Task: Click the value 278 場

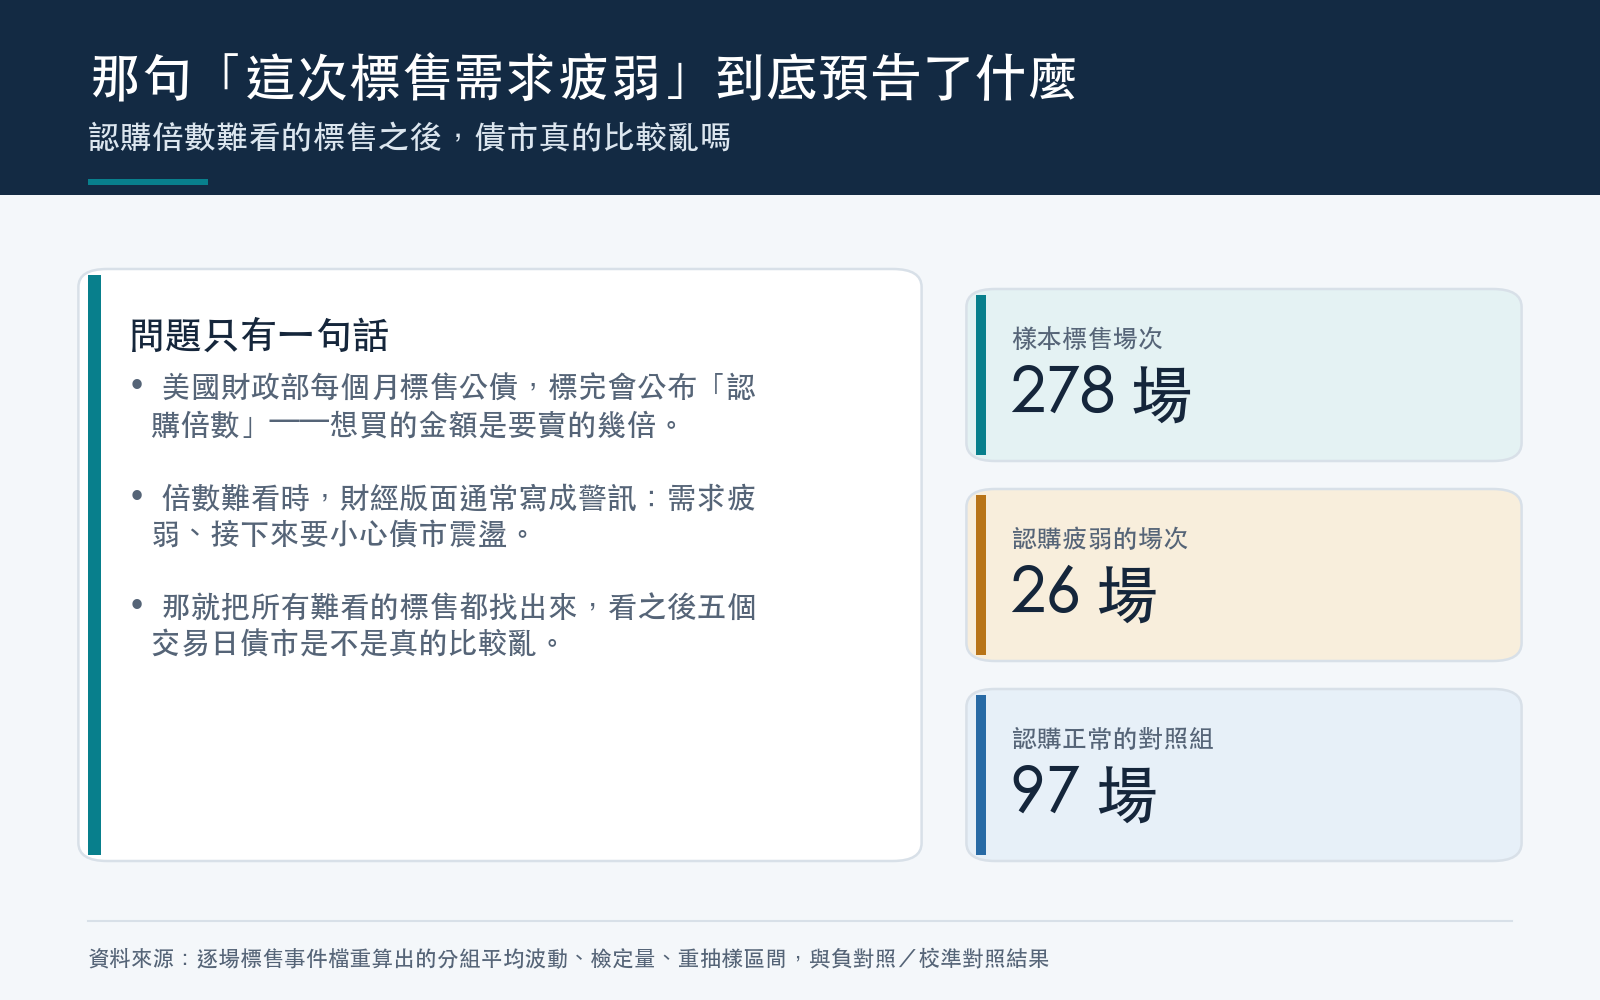Action: [x=1100, y=392]
